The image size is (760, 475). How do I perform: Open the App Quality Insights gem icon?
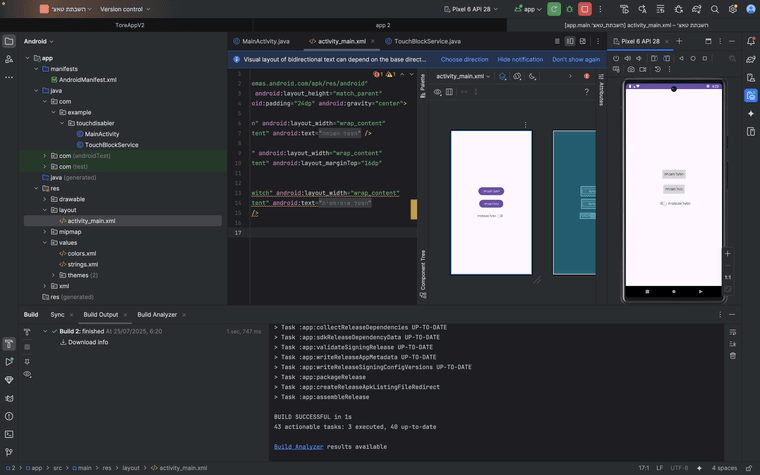[9, 380]
